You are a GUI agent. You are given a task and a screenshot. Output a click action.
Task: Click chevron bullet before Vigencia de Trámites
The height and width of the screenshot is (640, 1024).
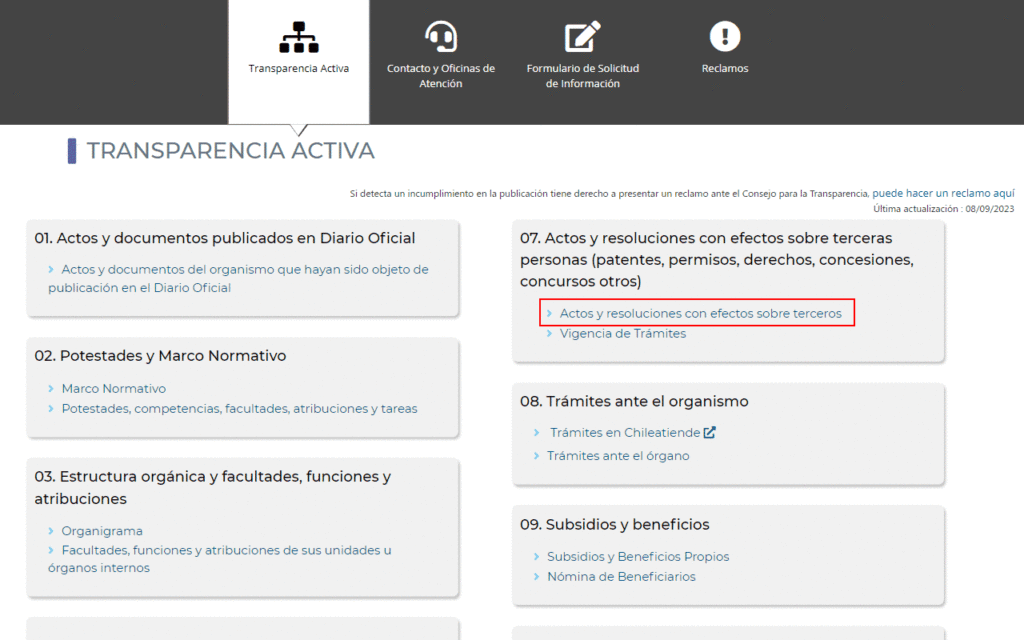click(549, 334)
